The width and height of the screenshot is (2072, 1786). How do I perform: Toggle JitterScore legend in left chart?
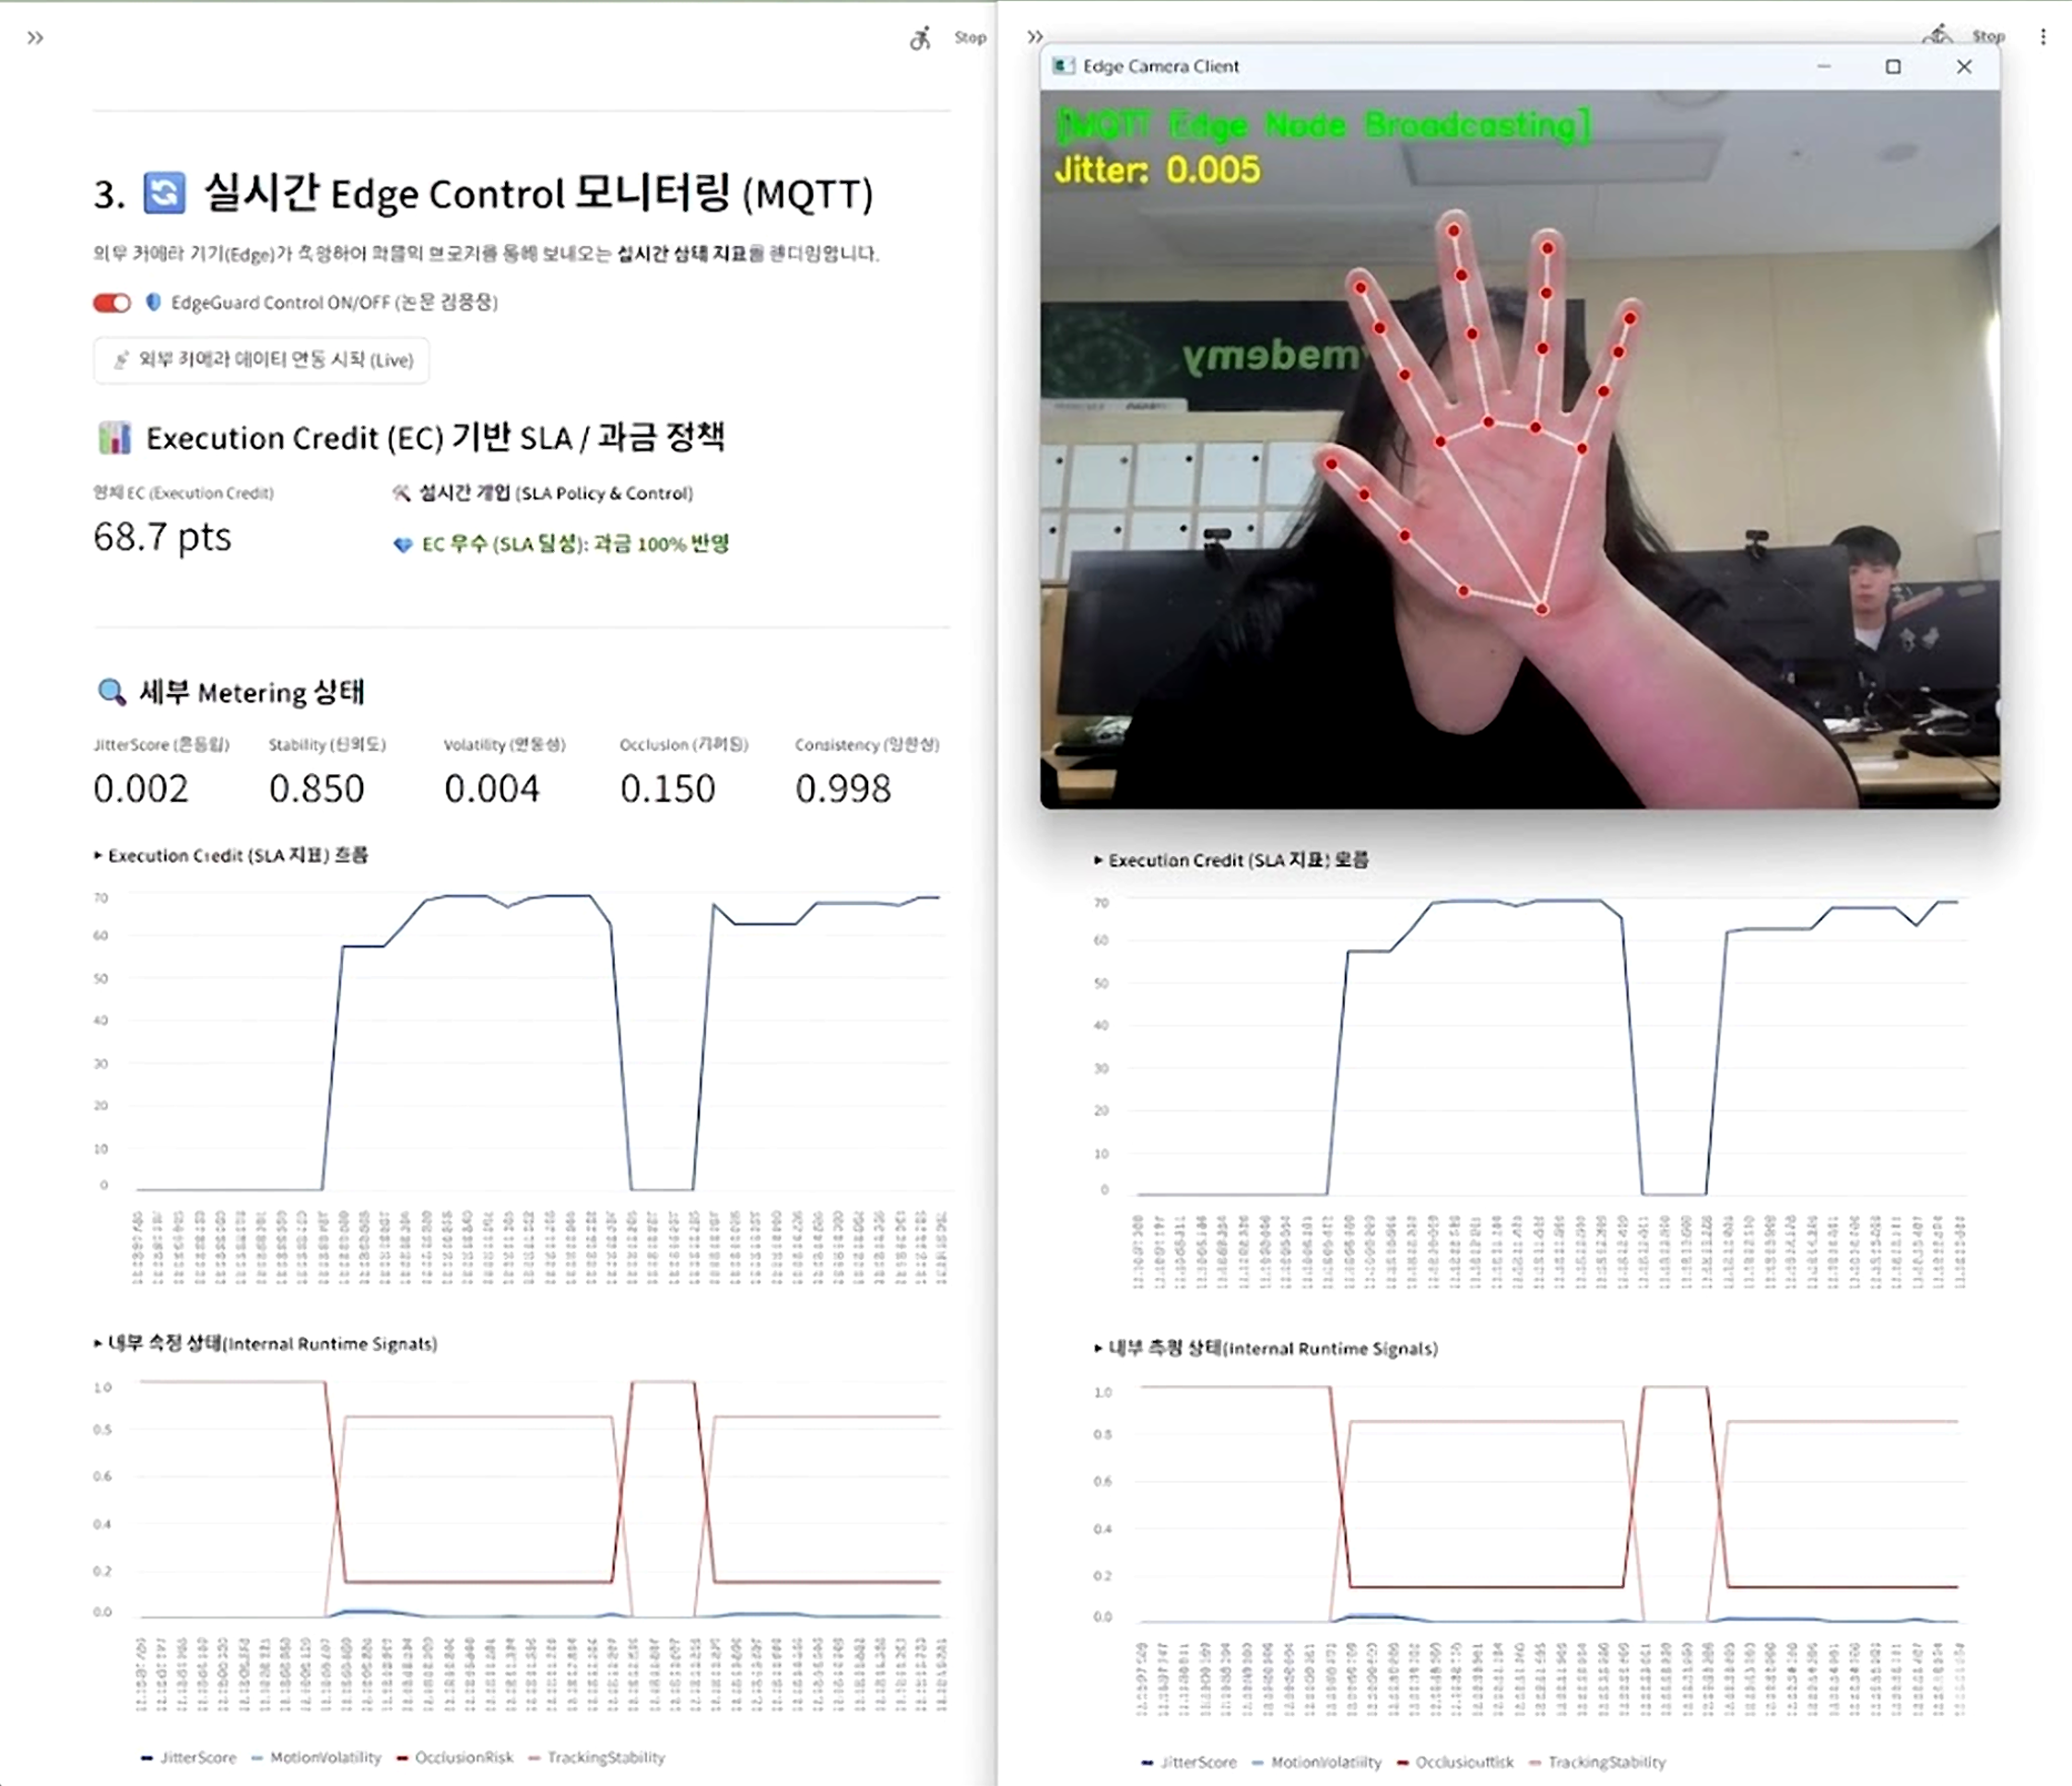coord(189,1757)
